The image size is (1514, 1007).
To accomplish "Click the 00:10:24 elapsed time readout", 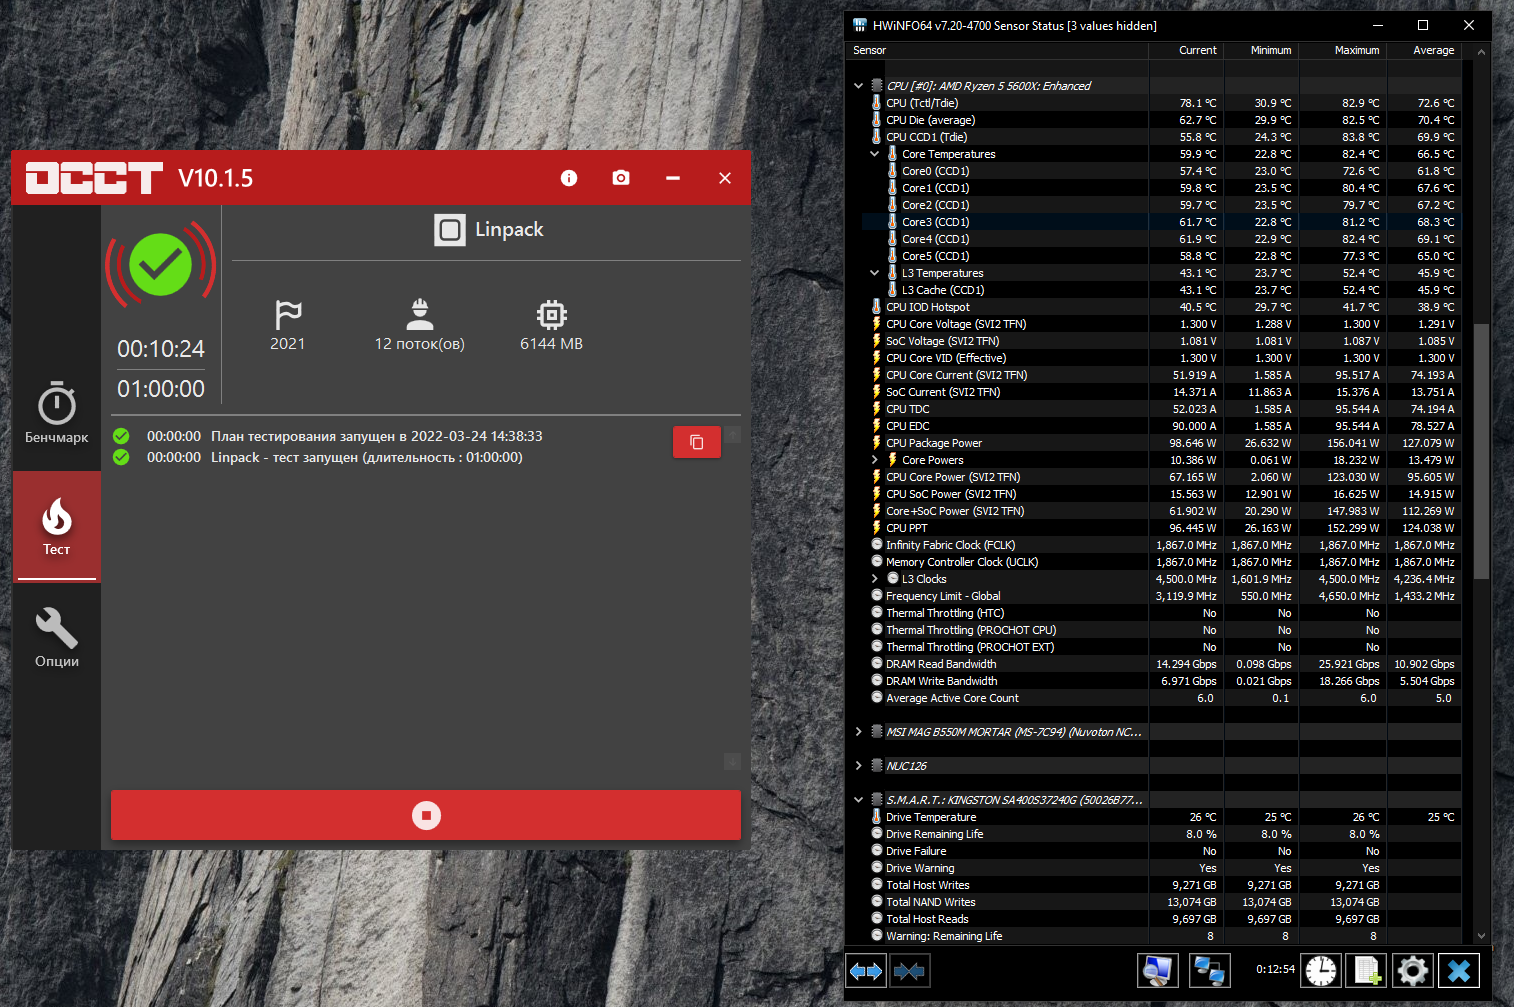I will point(161,349).
